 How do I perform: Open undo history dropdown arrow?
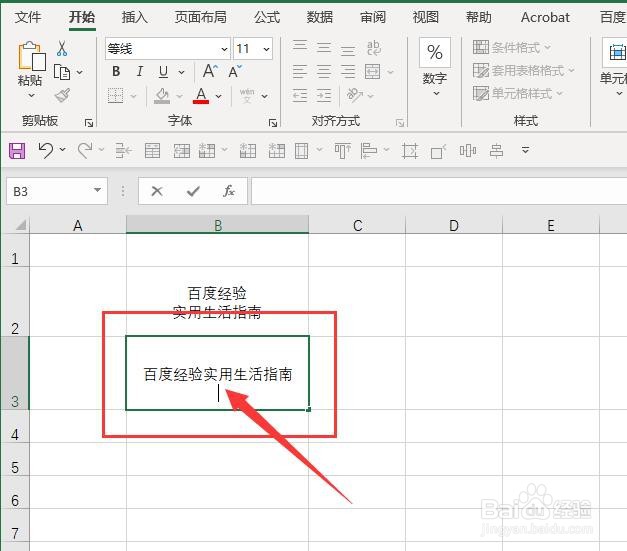[x=63, y=149]
